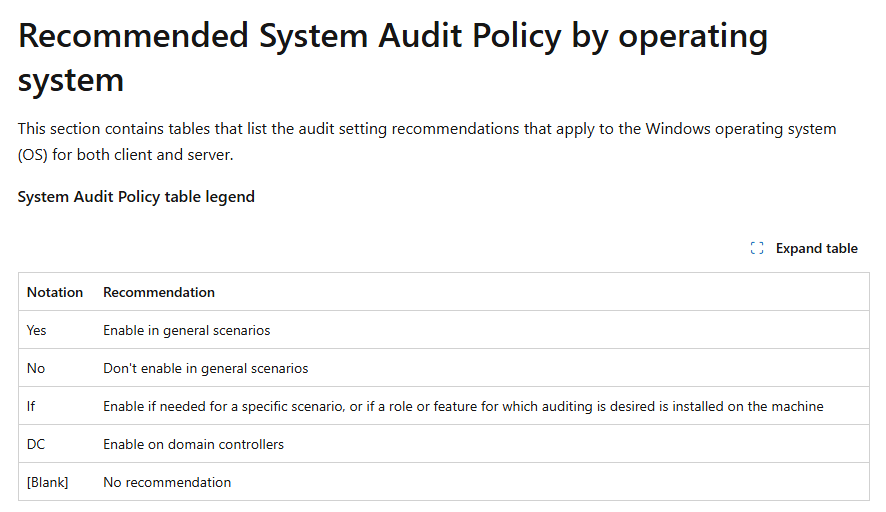Click the words Windows operating system in the paragraph

tap(741, 129)
